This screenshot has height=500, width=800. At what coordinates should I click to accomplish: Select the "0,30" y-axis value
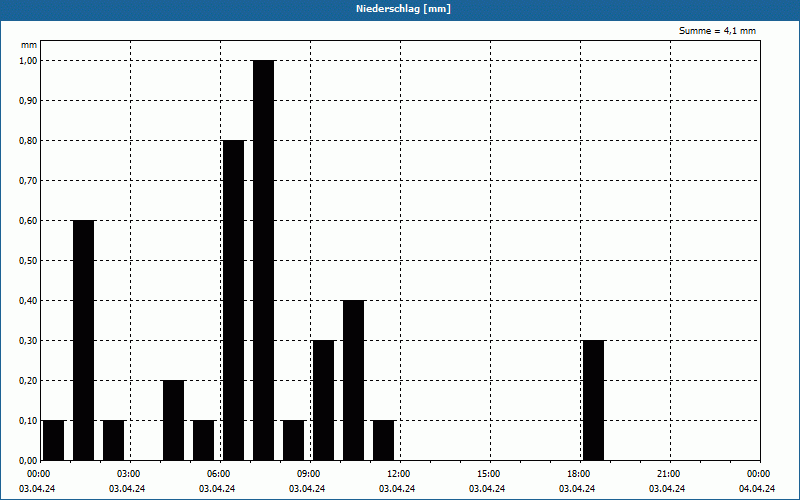(x=29, y=341)
